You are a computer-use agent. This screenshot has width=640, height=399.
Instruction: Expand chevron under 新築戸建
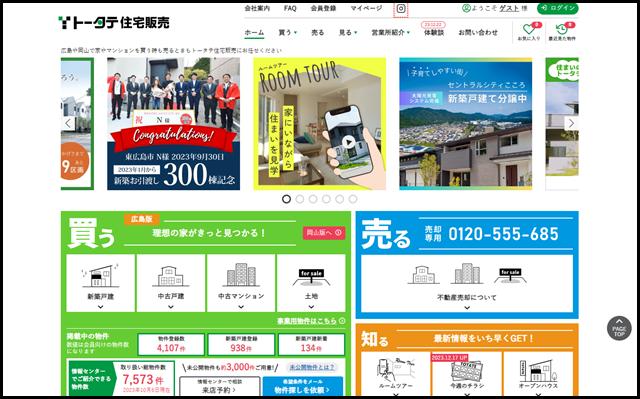[x=100, y=307]
